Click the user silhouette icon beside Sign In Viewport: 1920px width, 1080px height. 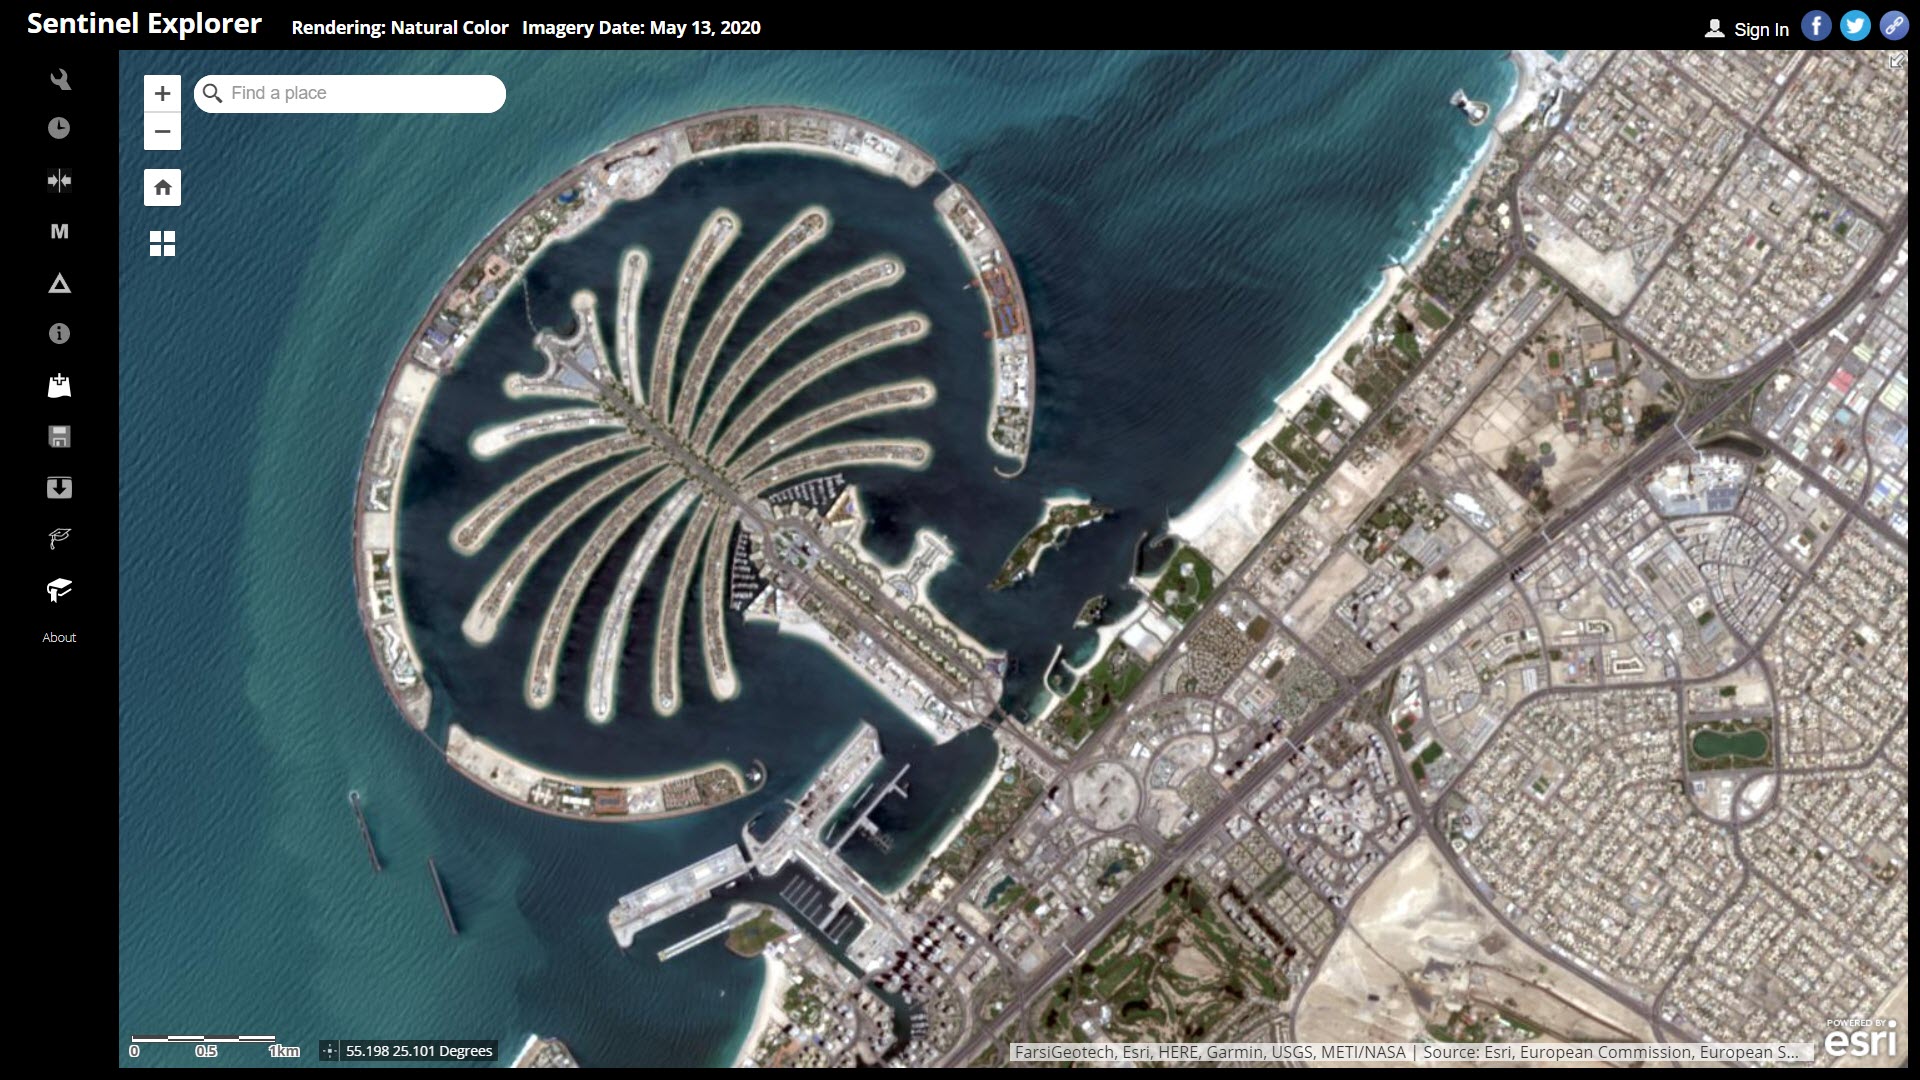pos(1714,29)
